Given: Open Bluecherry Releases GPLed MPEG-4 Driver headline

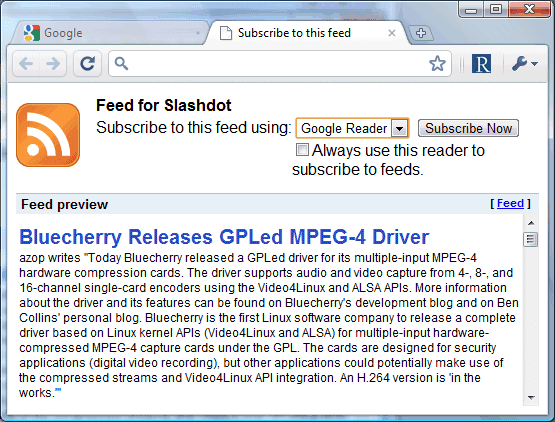Looking at the screenshot, I should (x=224, y=237).
